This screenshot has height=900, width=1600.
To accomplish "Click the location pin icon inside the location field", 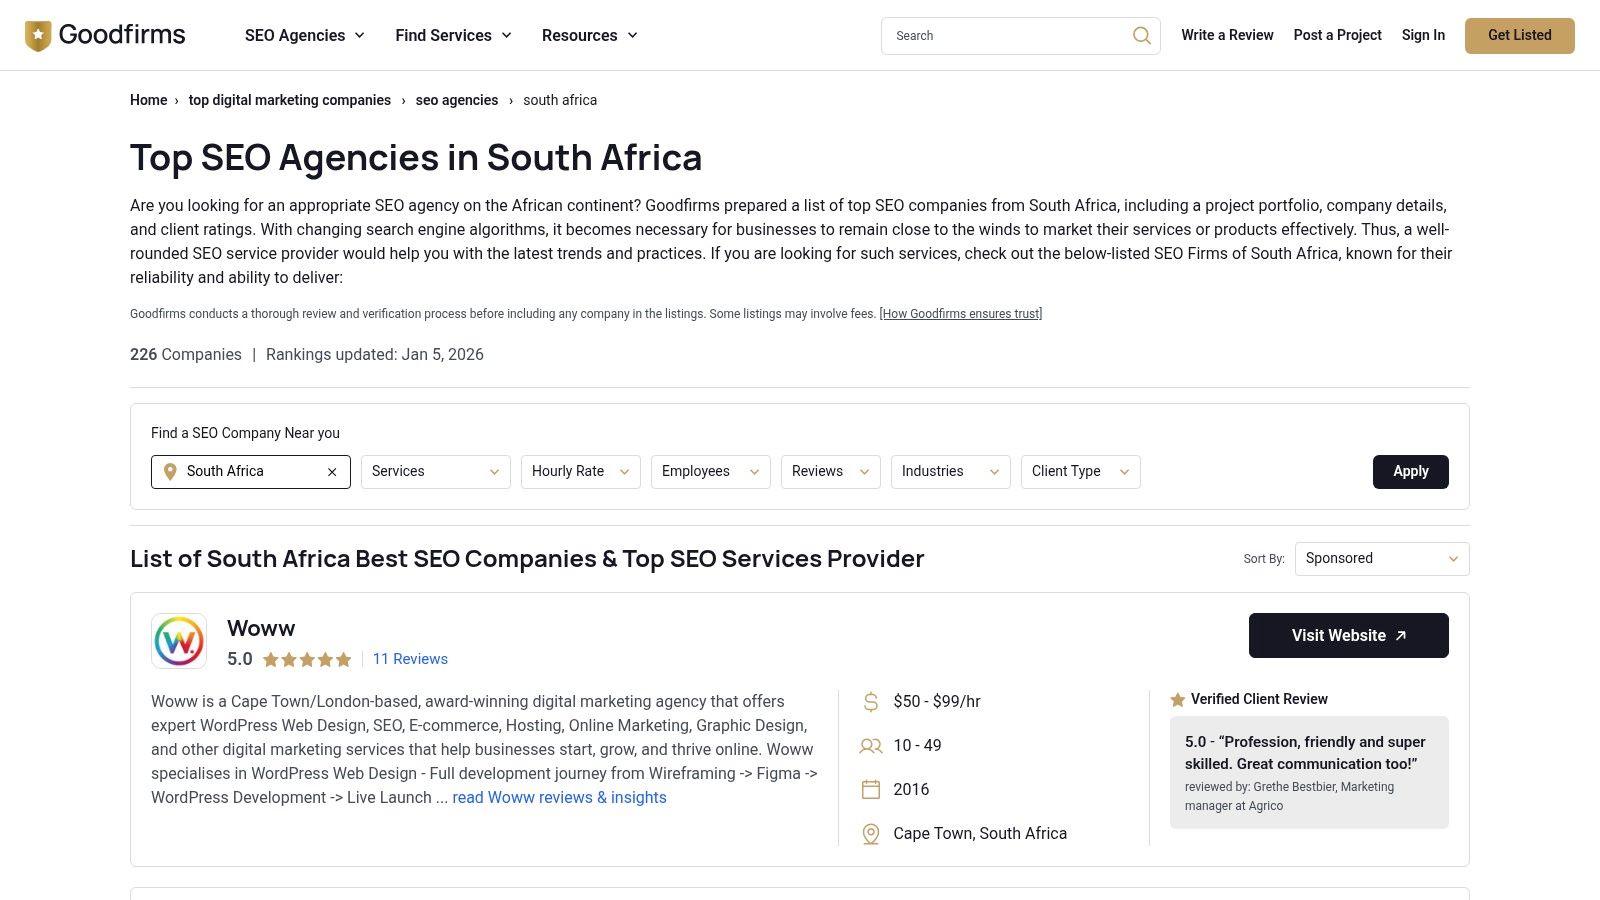I will coord(170,471).
